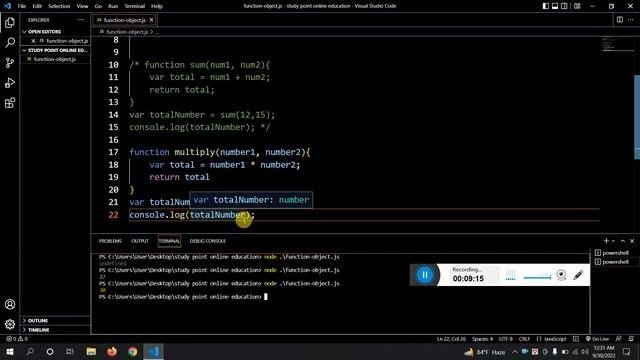The width and height of the screenshot is (640, 360).
Task: Open the Extensions view
Action: (10, 102)
